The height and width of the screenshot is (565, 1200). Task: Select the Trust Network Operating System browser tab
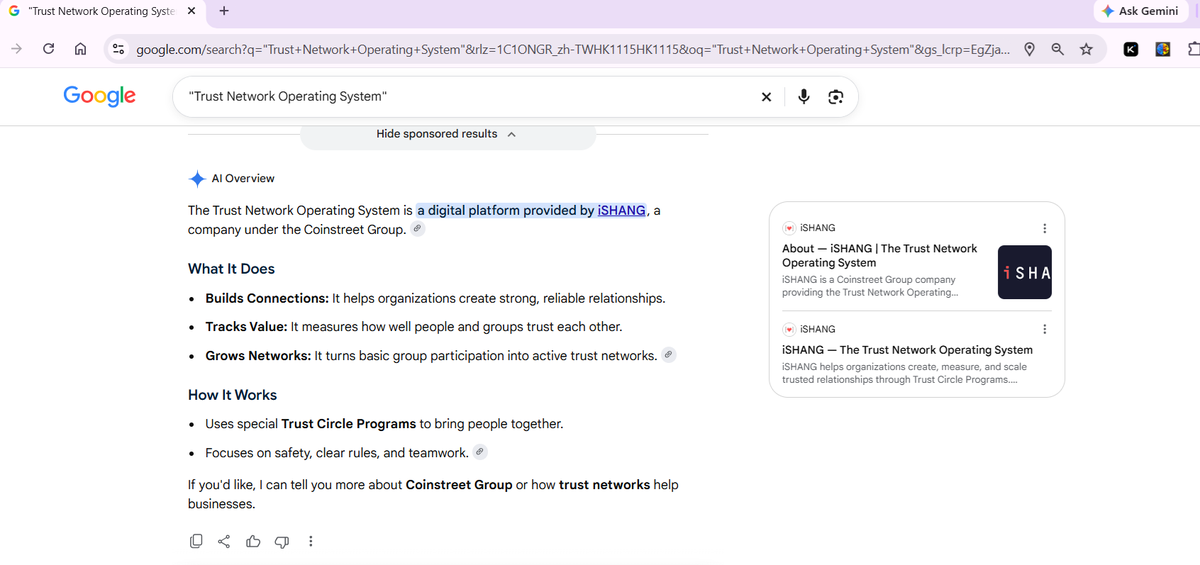click(x=100, y=11)
